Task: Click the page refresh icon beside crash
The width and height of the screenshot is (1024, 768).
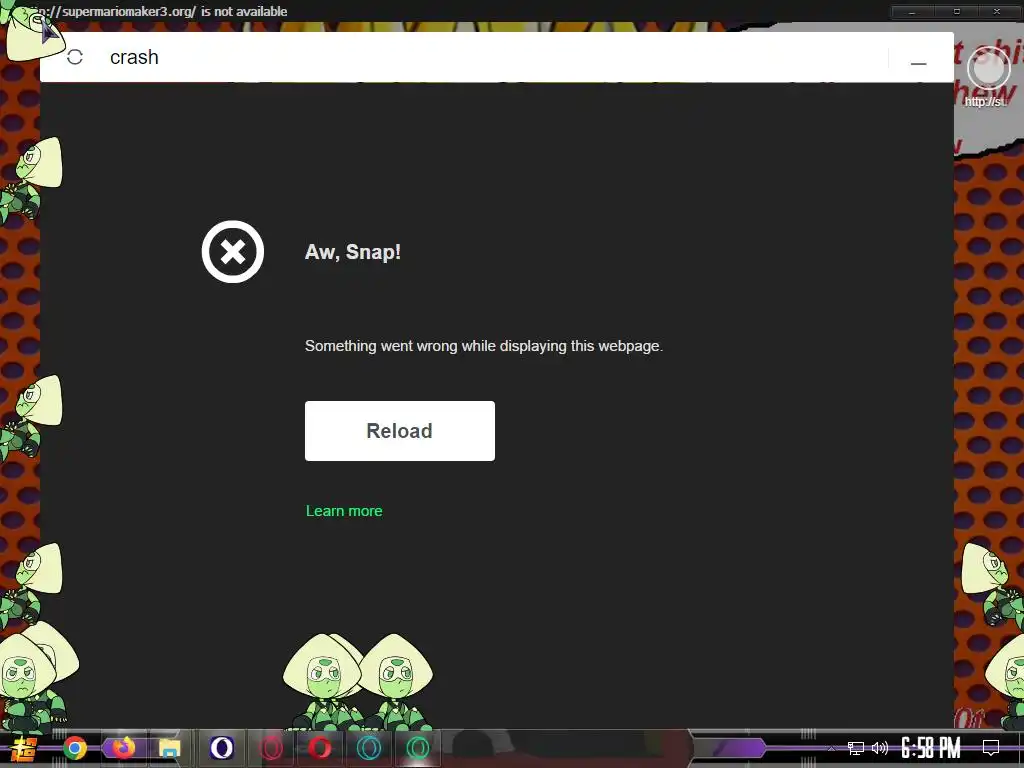Action: pos(75,57)
